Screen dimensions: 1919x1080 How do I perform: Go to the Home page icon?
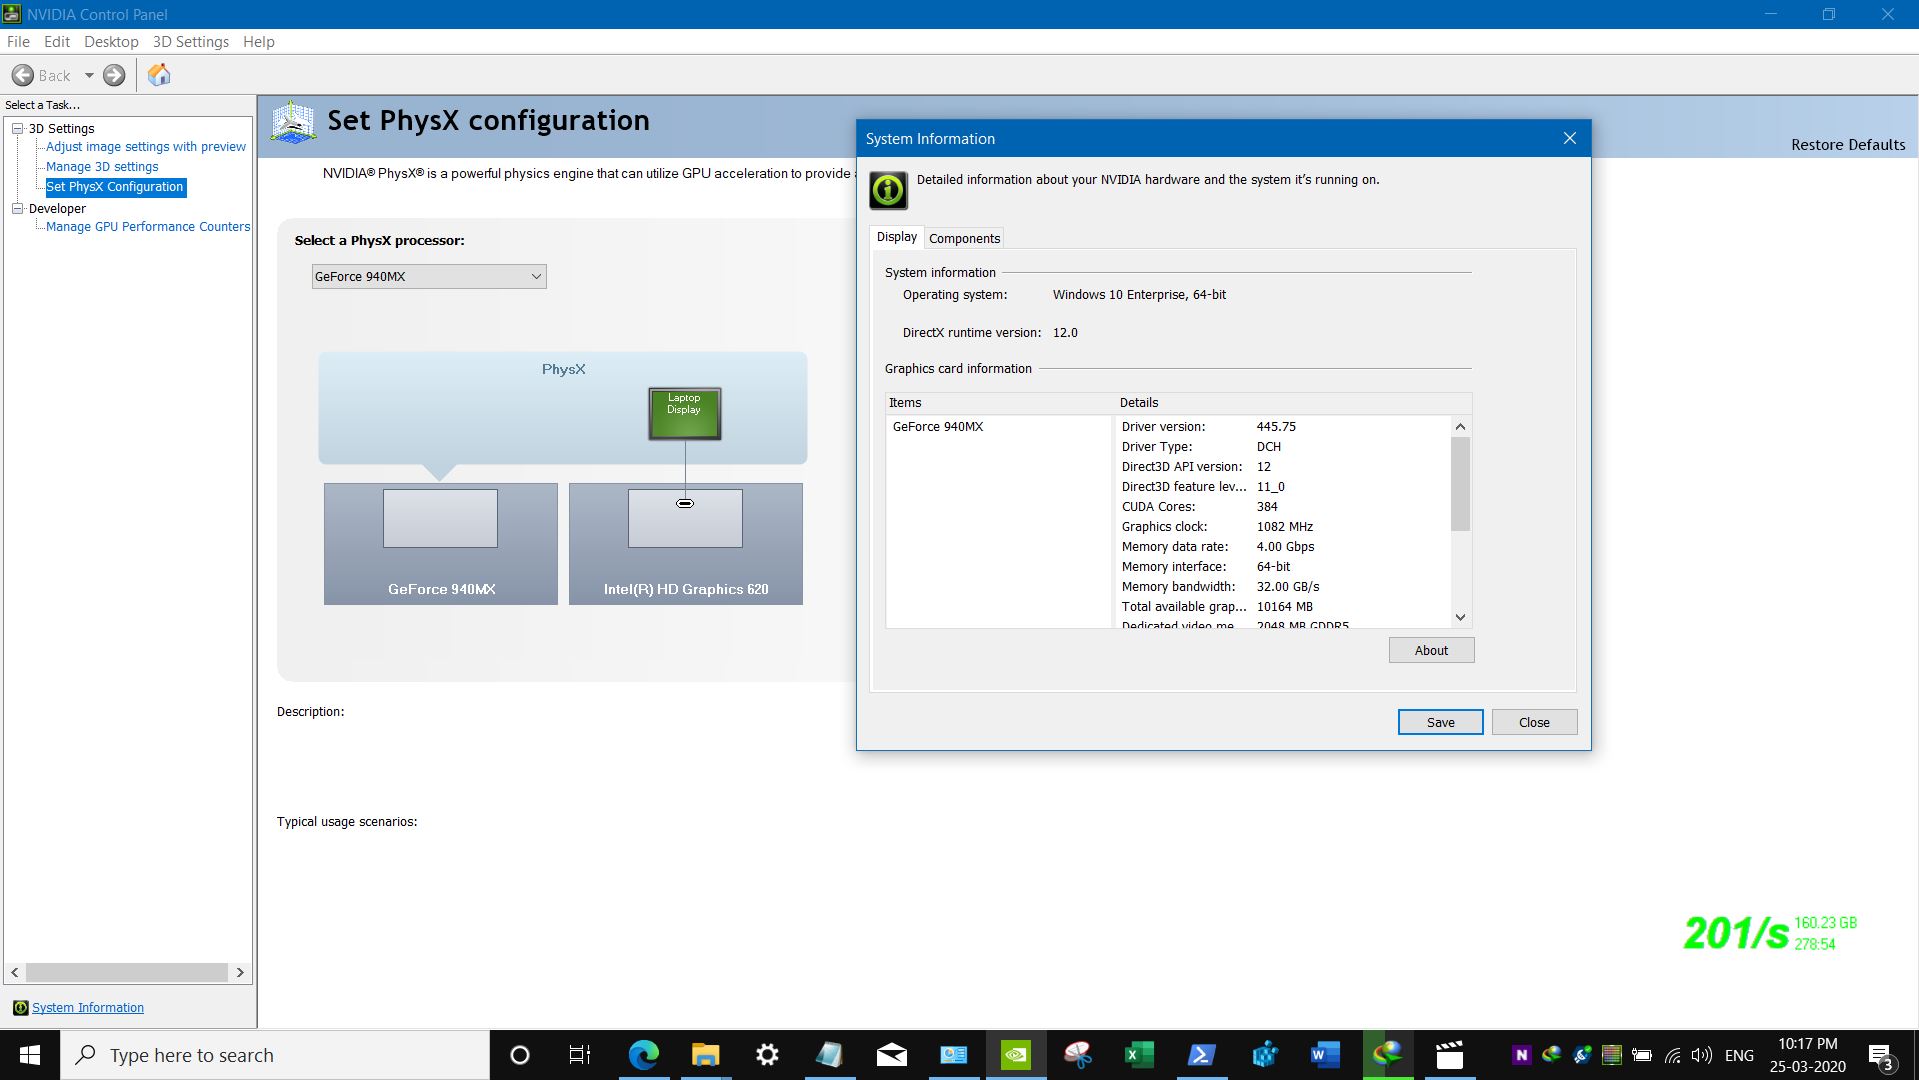tap(159, 75)
